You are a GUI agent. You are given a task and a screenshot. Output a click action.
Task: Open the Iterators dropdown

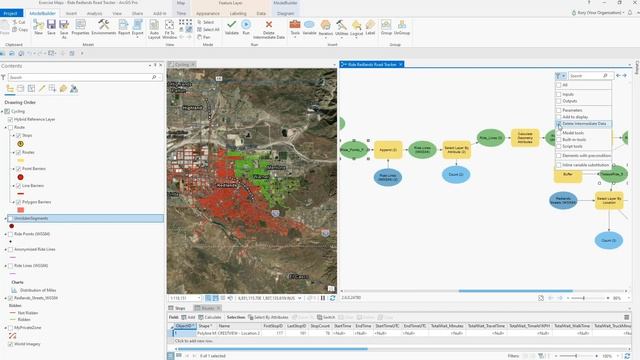pos(325,29)
